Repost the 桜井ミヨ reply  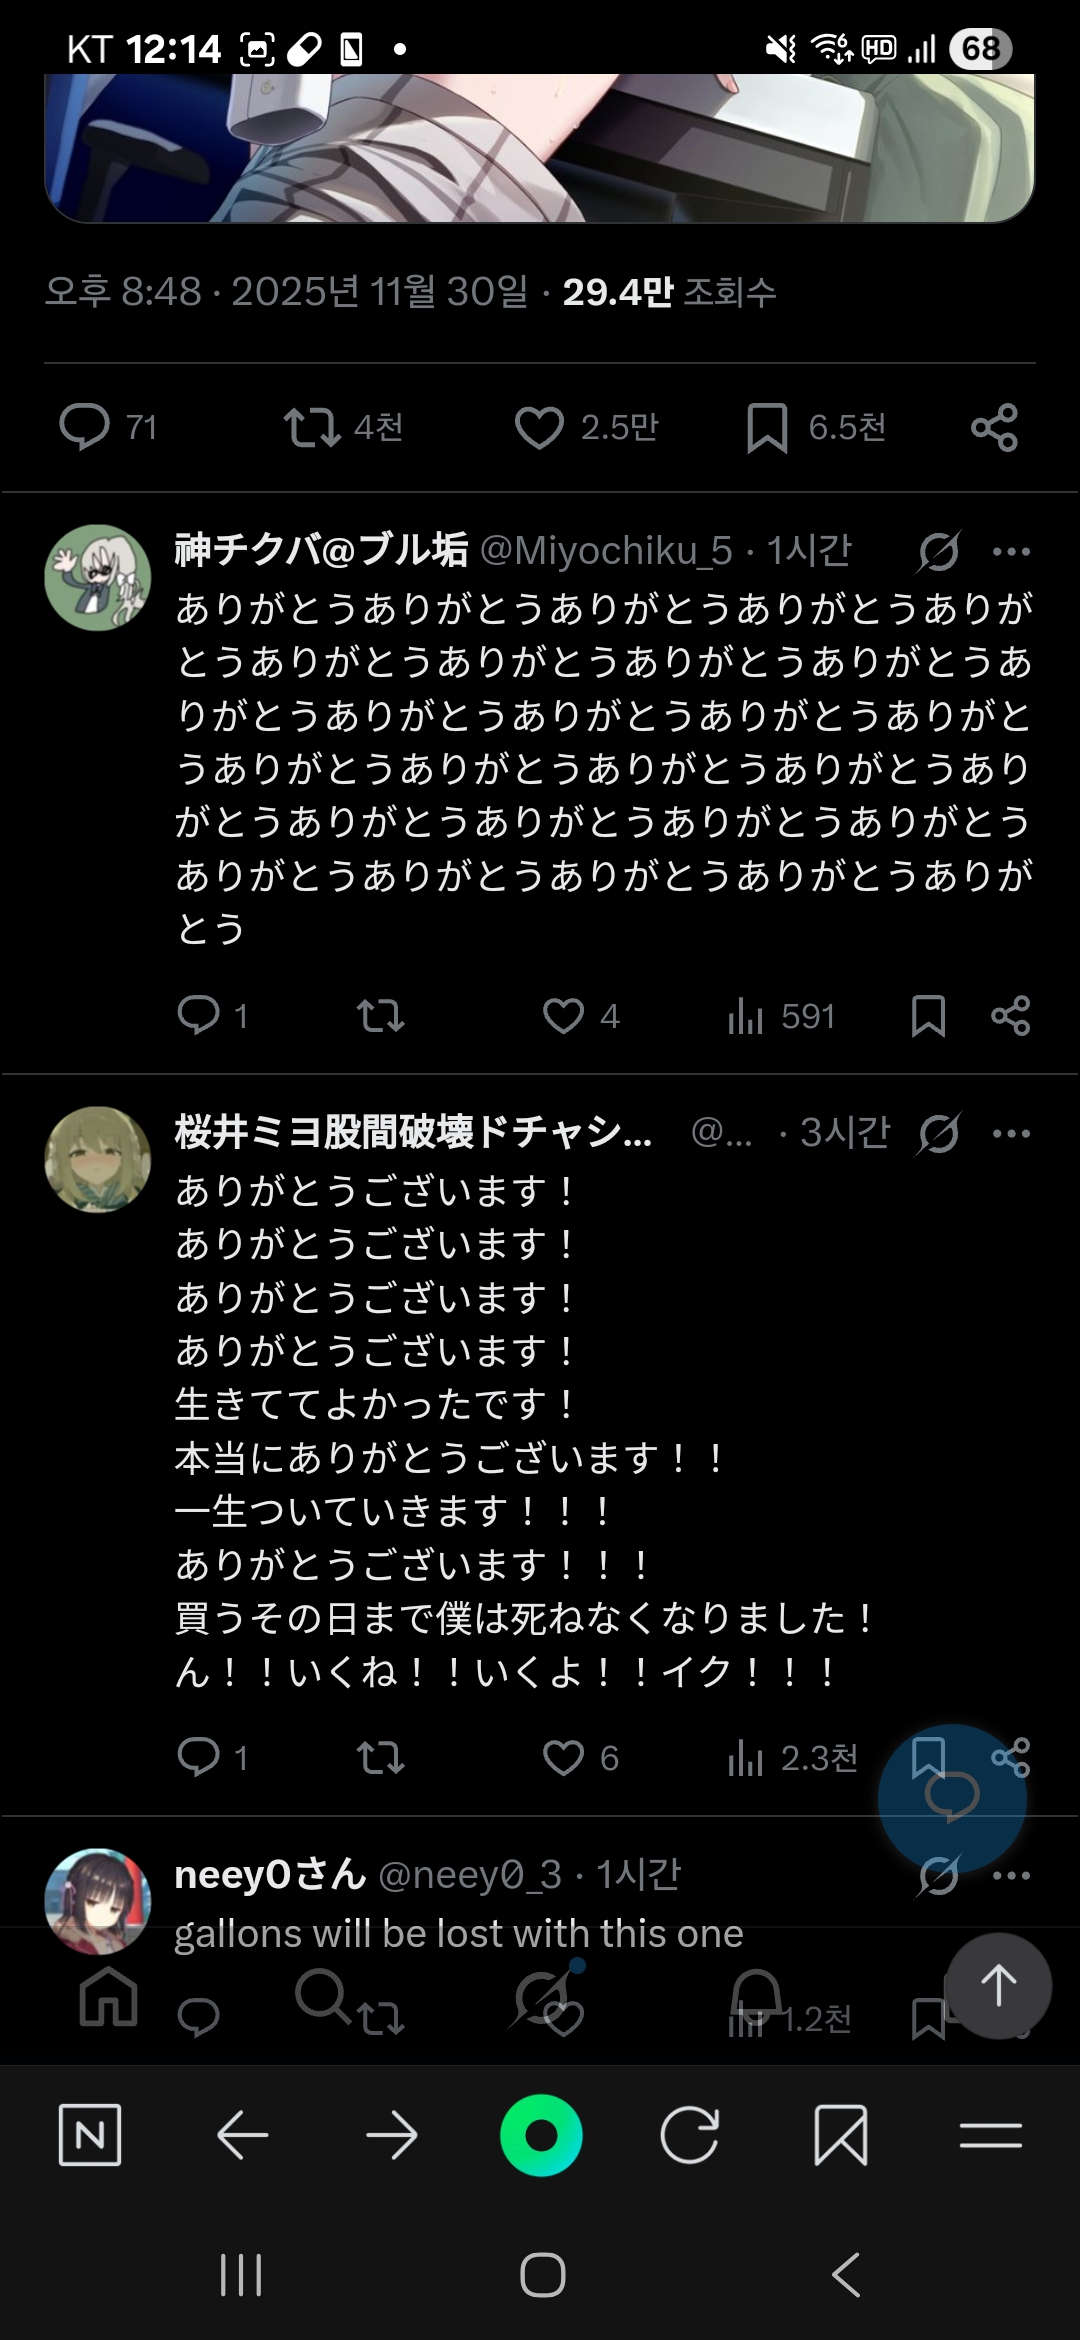(x=380, y=1757)
